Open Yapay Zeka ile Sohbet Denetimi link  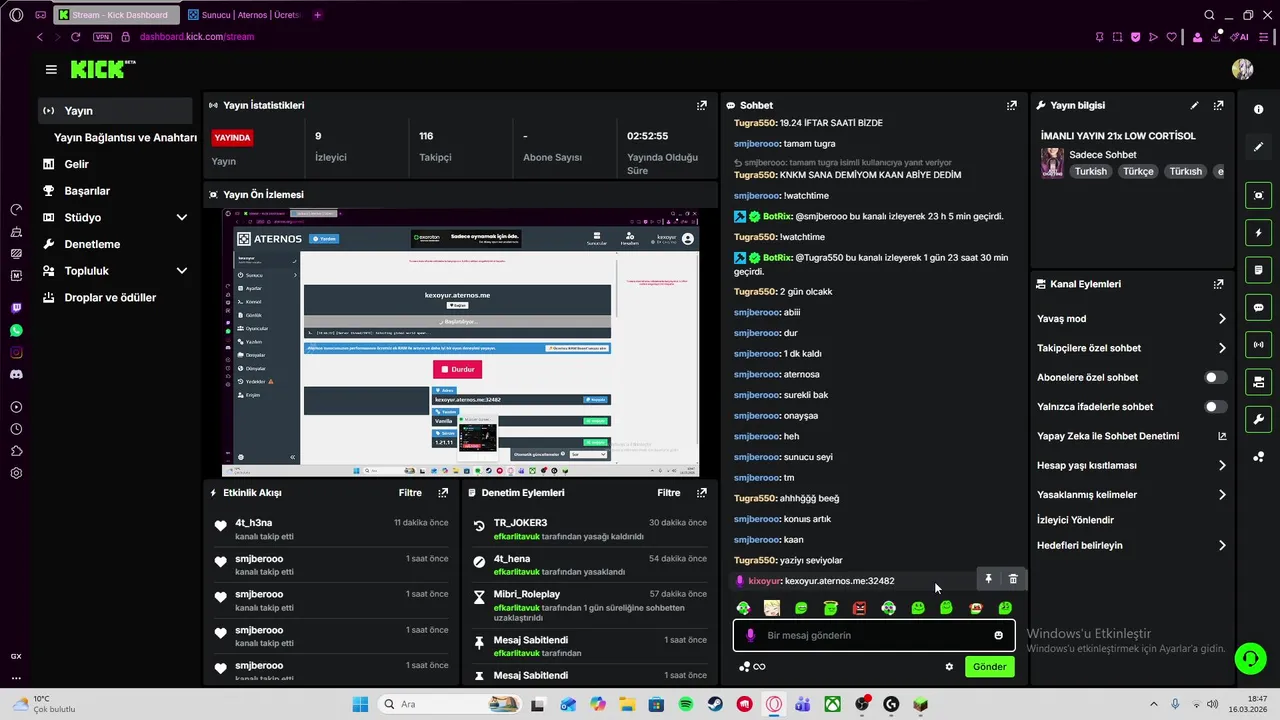tap(1131, 436)
